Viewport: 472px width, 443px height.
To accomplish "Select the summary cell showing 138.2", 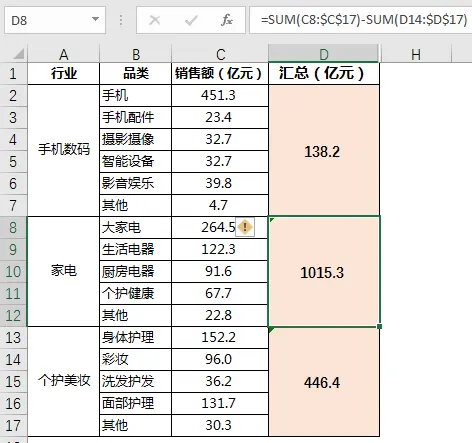I will 324,151.
